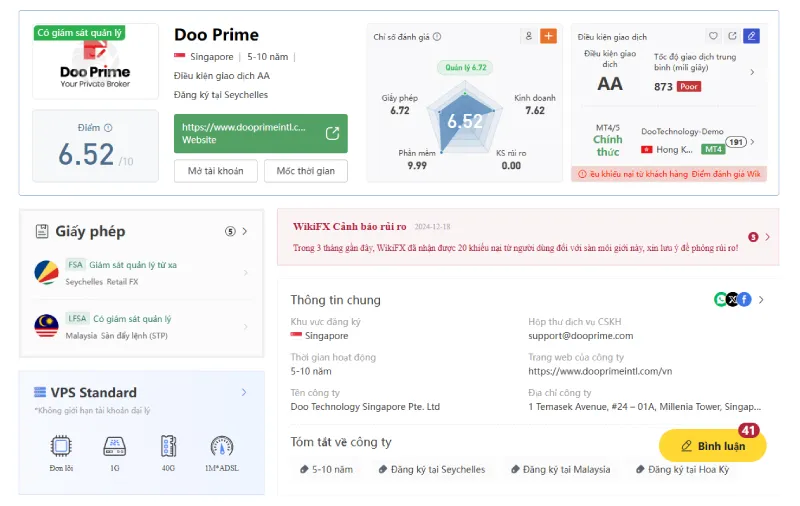Click the orange plus compare icon
Screen dimensions: 800x506
548,36
